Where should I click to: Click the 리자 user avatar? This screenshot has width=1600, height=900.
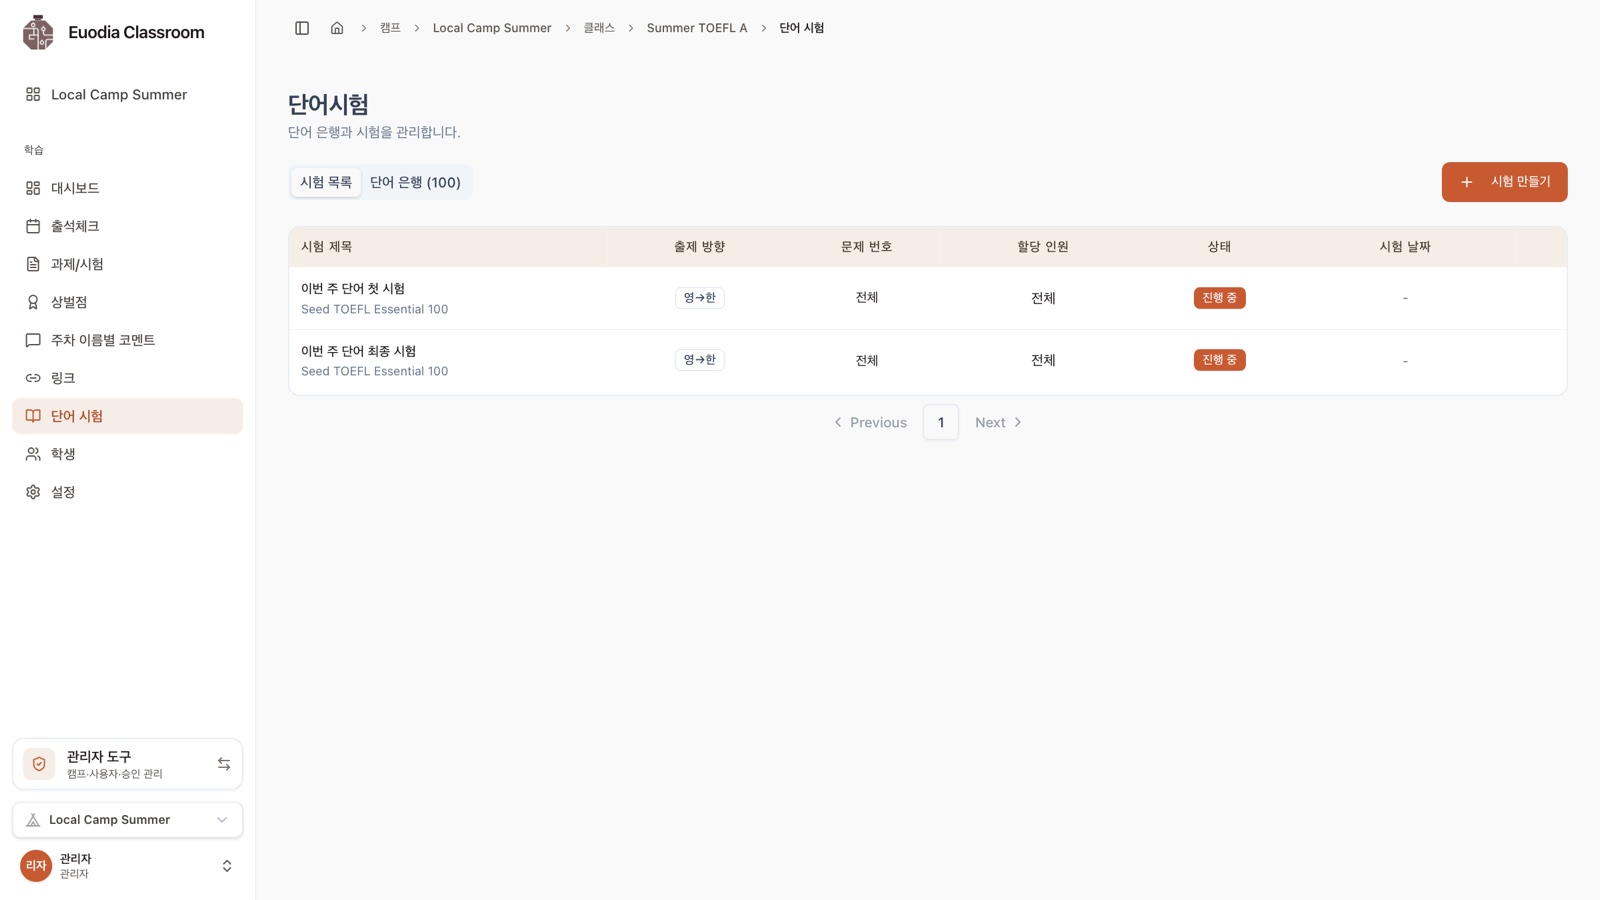(x=36, y=866)
